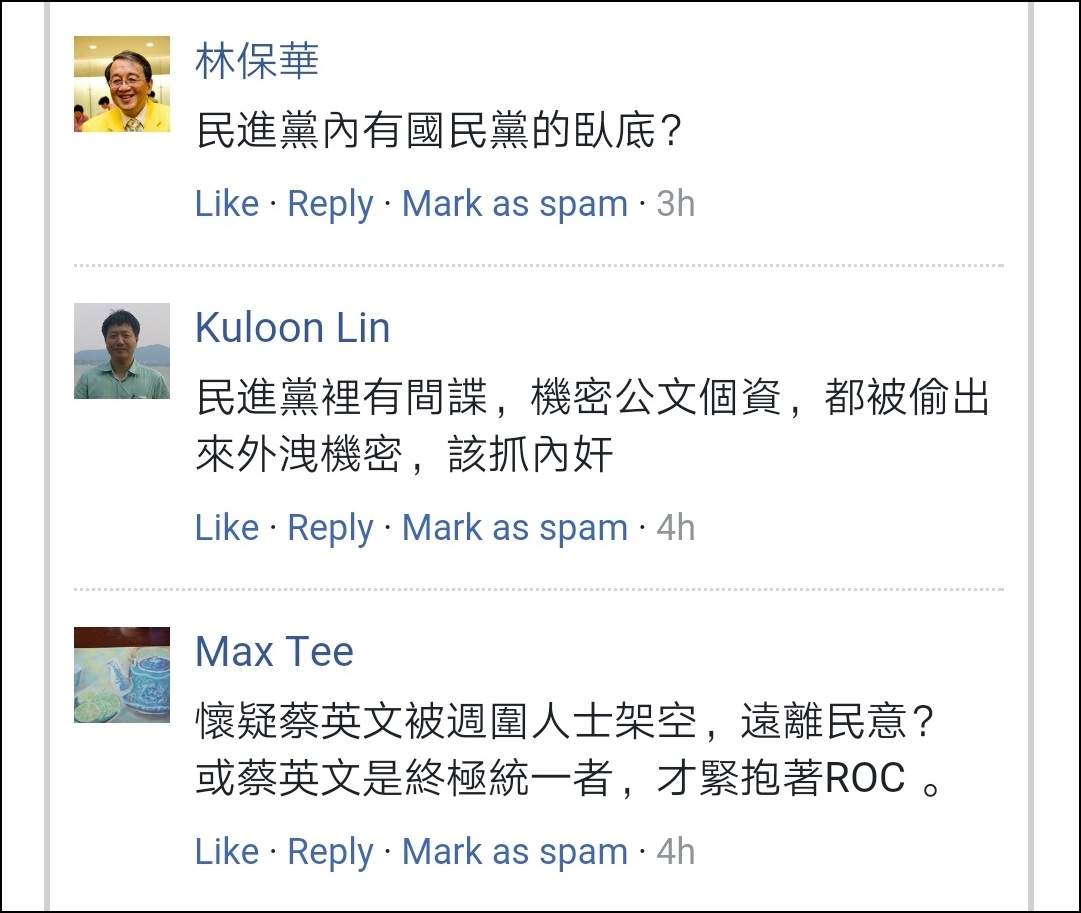Select Max Tee's comment text about 蔡英文

[566, 750]
